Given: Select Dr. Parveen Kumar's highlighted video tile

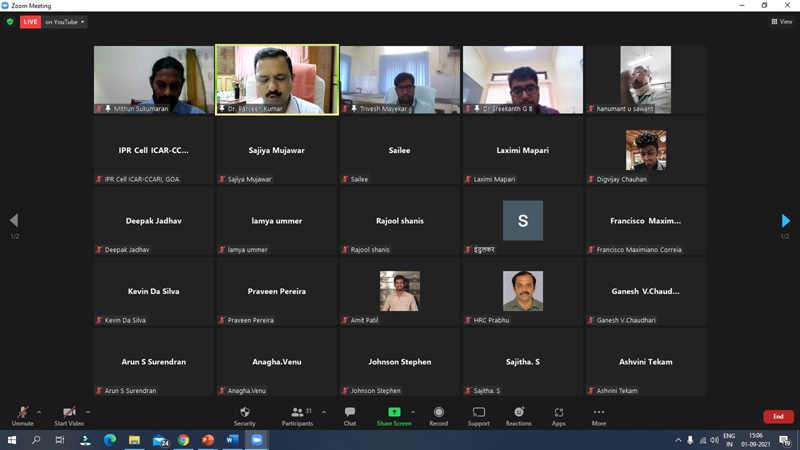Looking at the screenshot, I should (277, 80).
